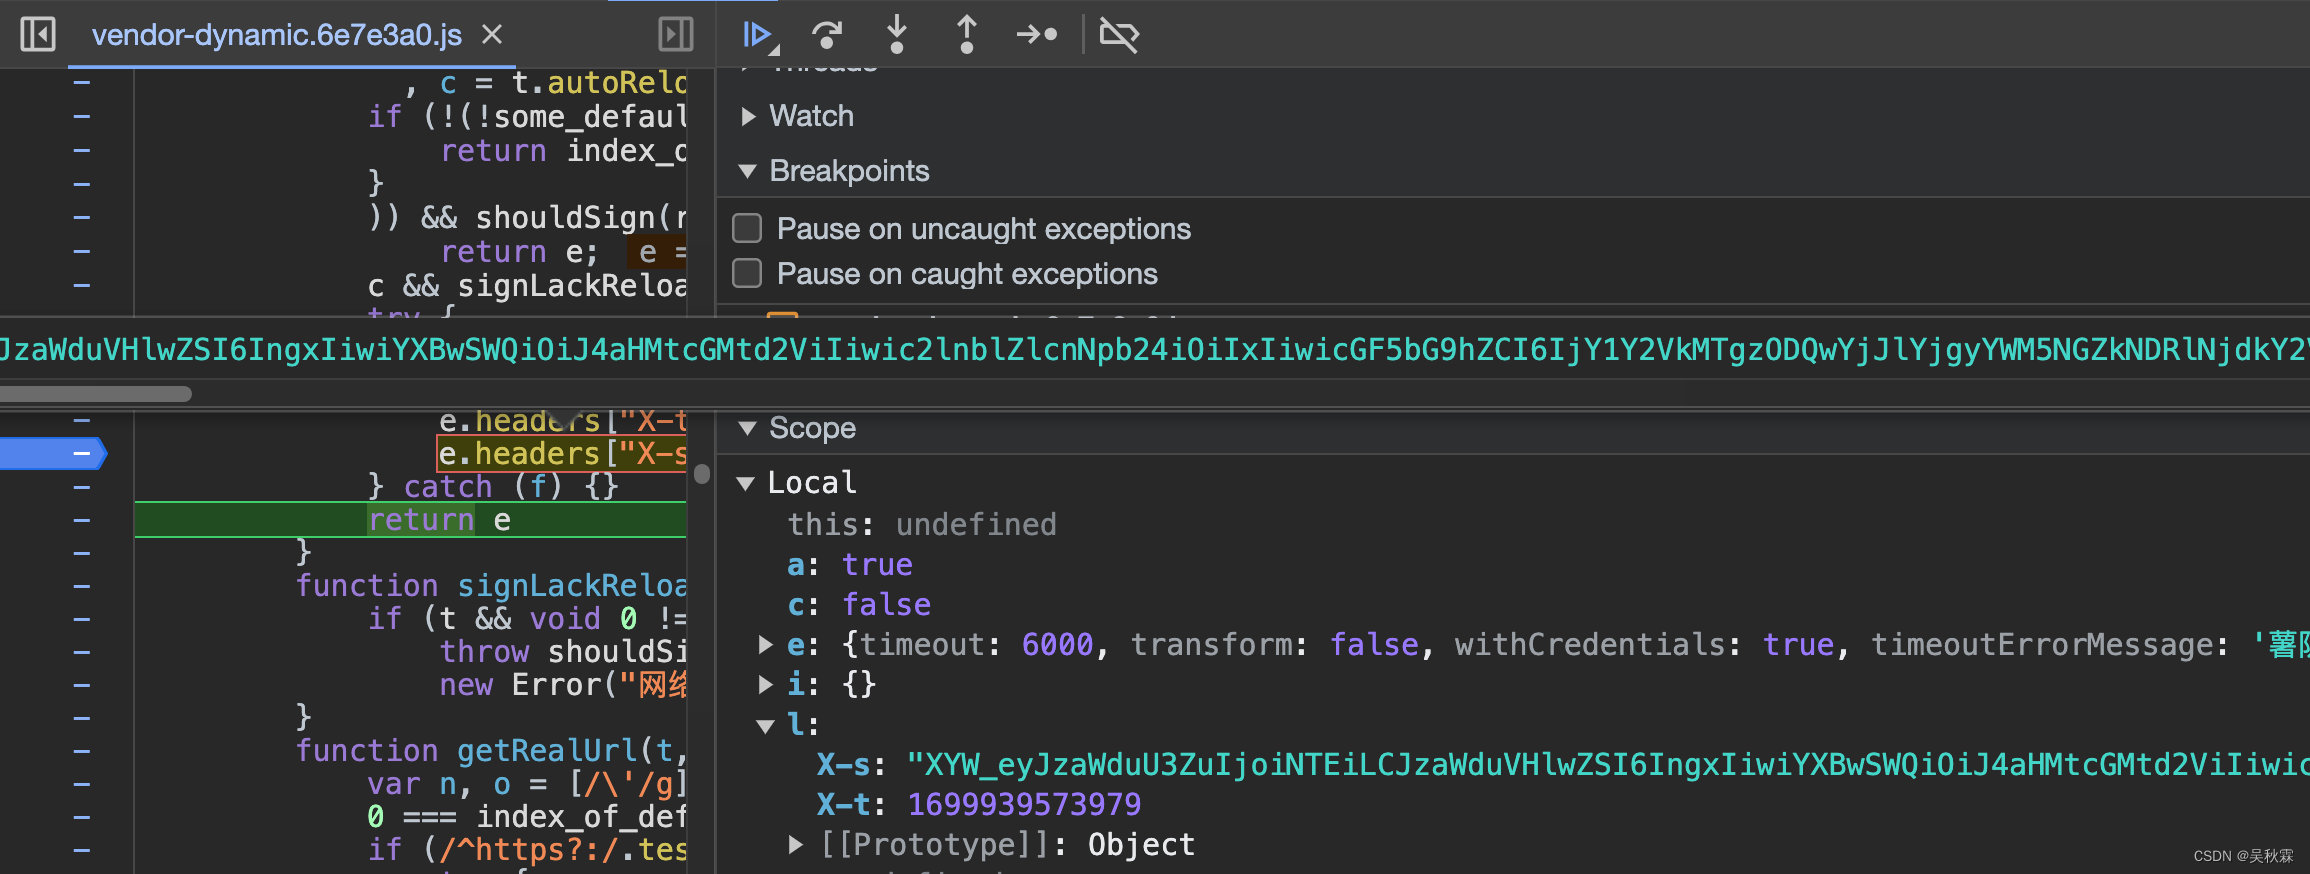Resume script execution
The width and height of the screenshot is (2310, 874).
(760, 35)
